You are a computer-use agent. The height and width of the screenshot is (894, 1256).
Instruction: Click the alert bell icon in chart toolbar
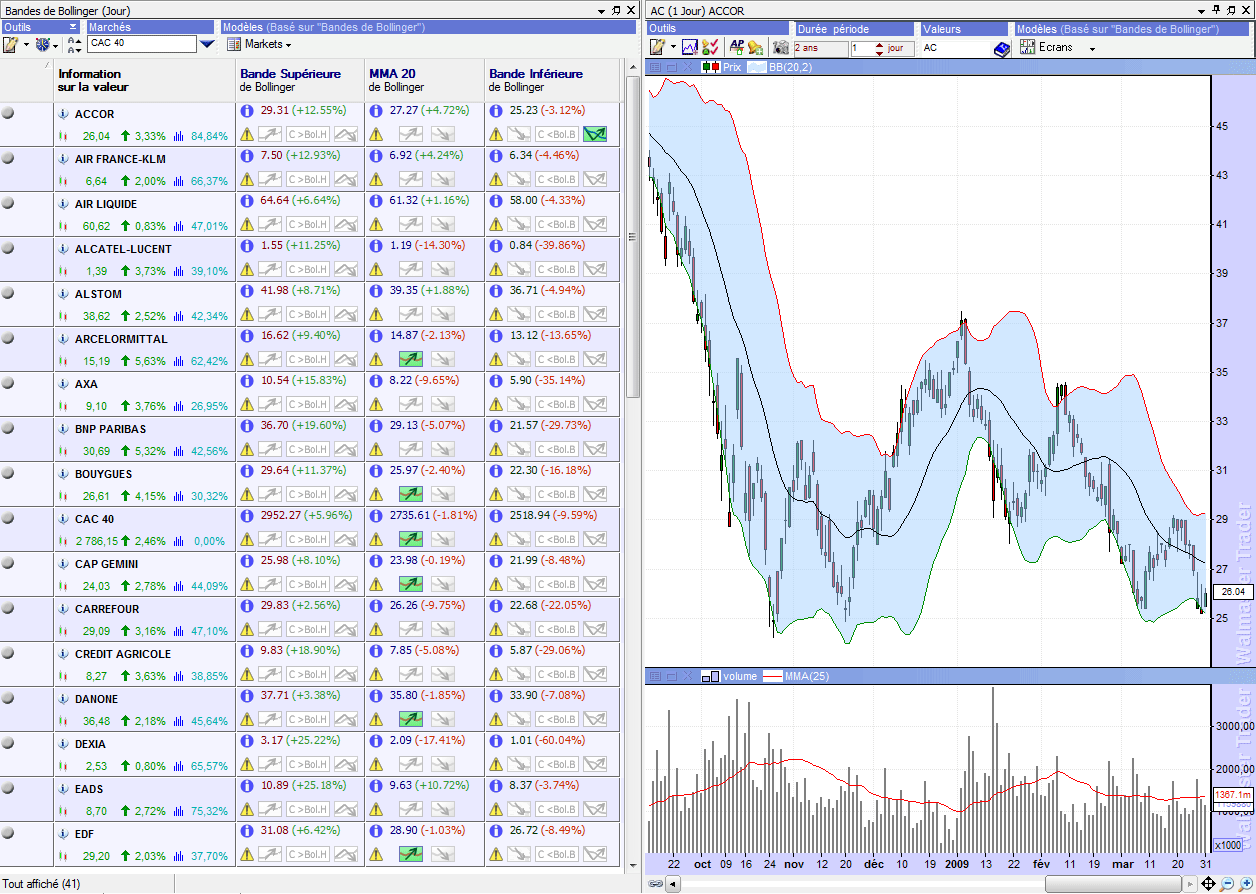click(x=755, y=47)
